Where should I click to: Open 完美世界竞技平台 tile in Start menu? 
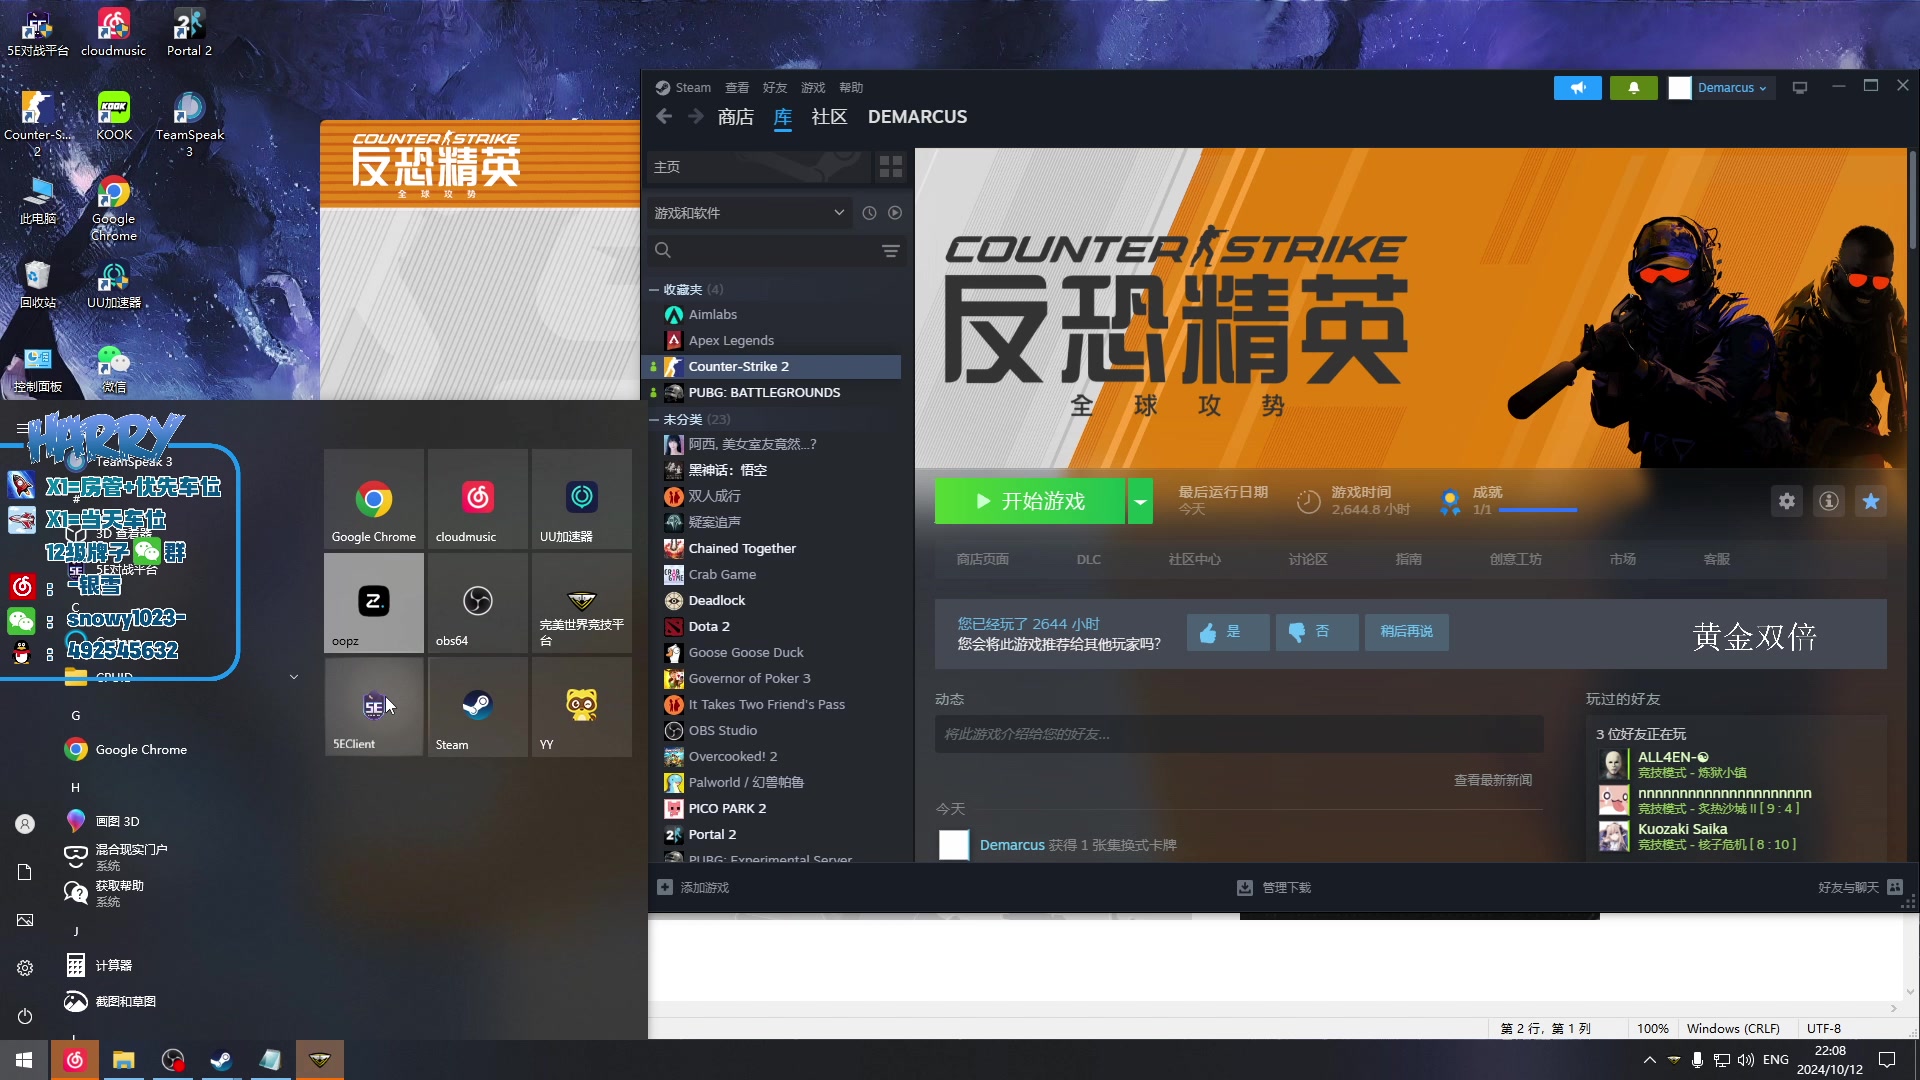point(582,603)
